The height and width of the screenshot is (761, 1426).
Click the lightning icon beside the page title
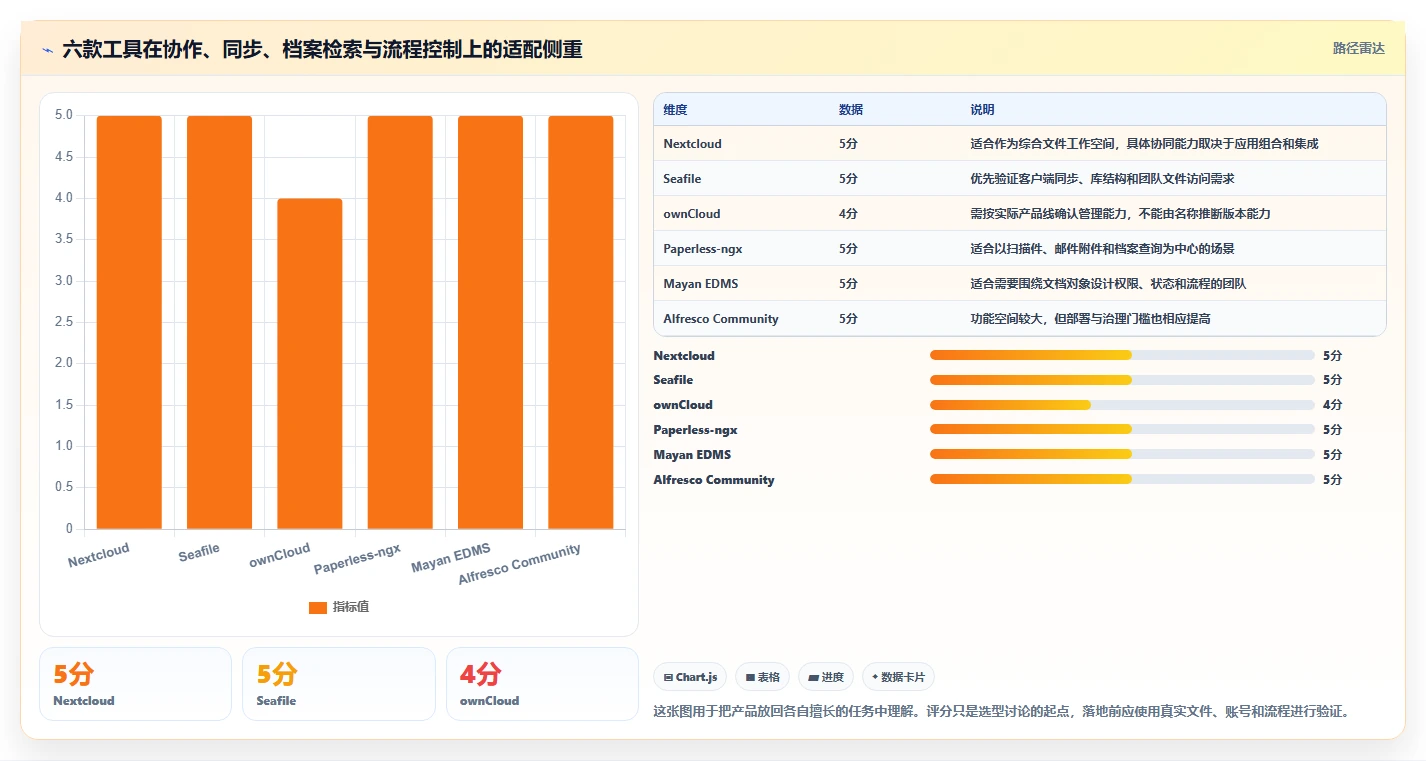47,49
